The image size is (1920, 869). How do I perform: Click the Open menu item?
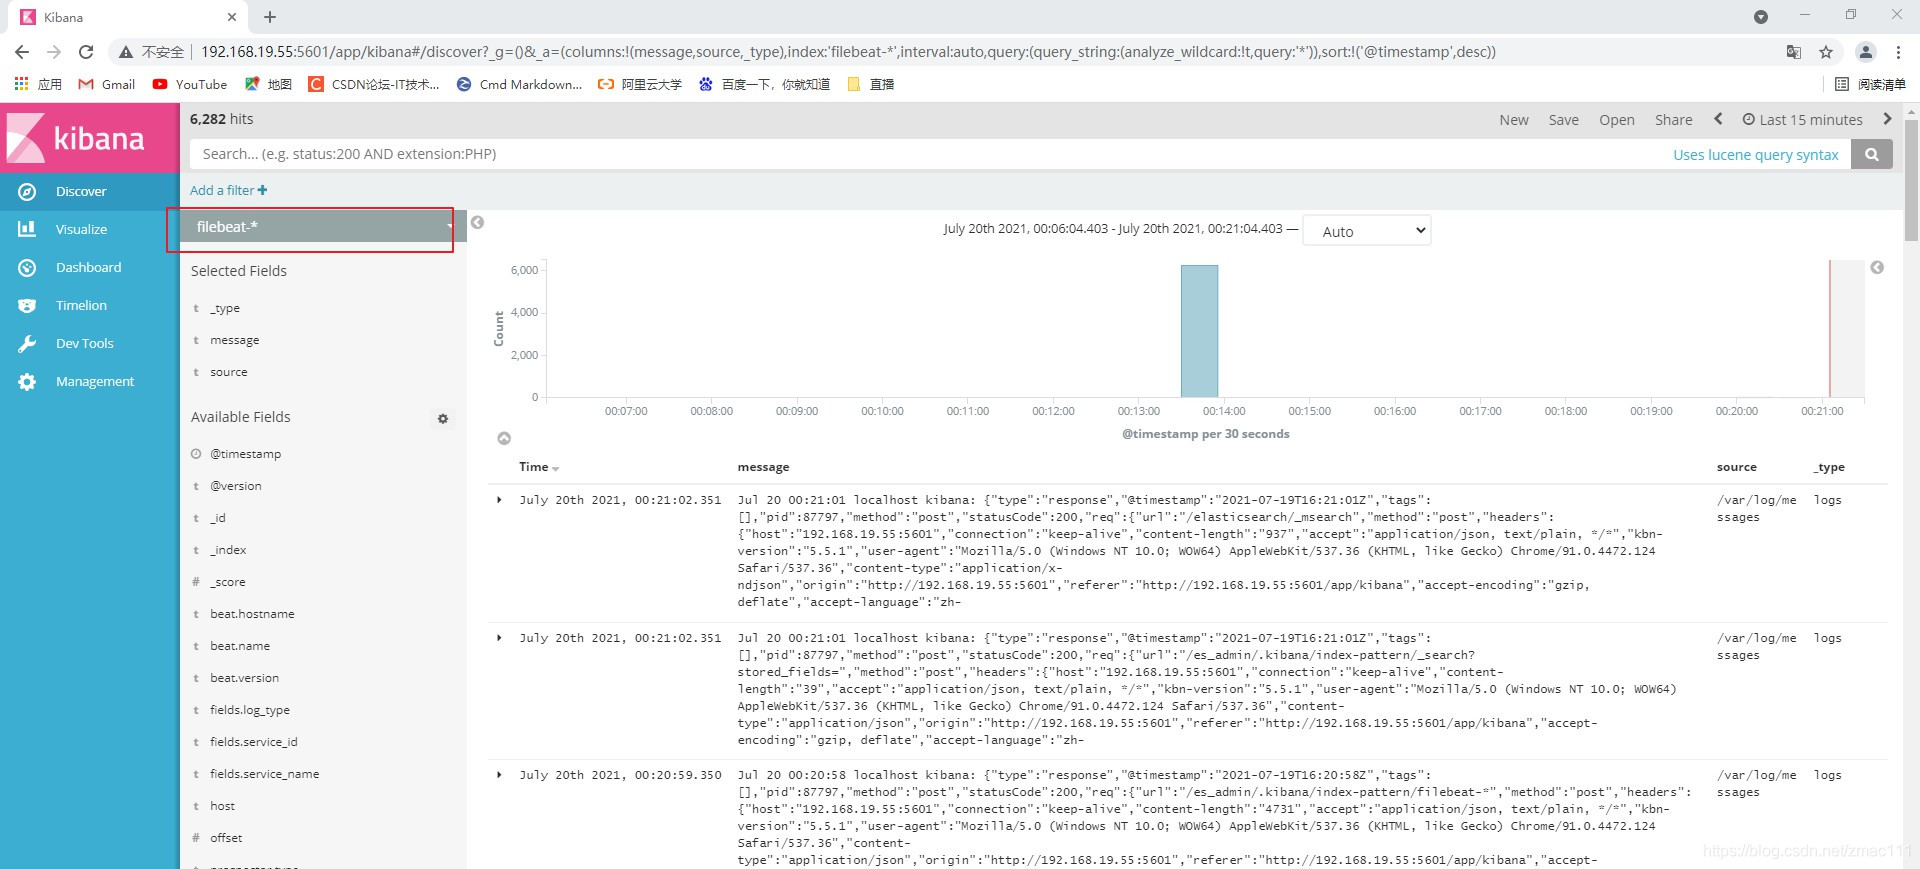tap(1617, 119)
